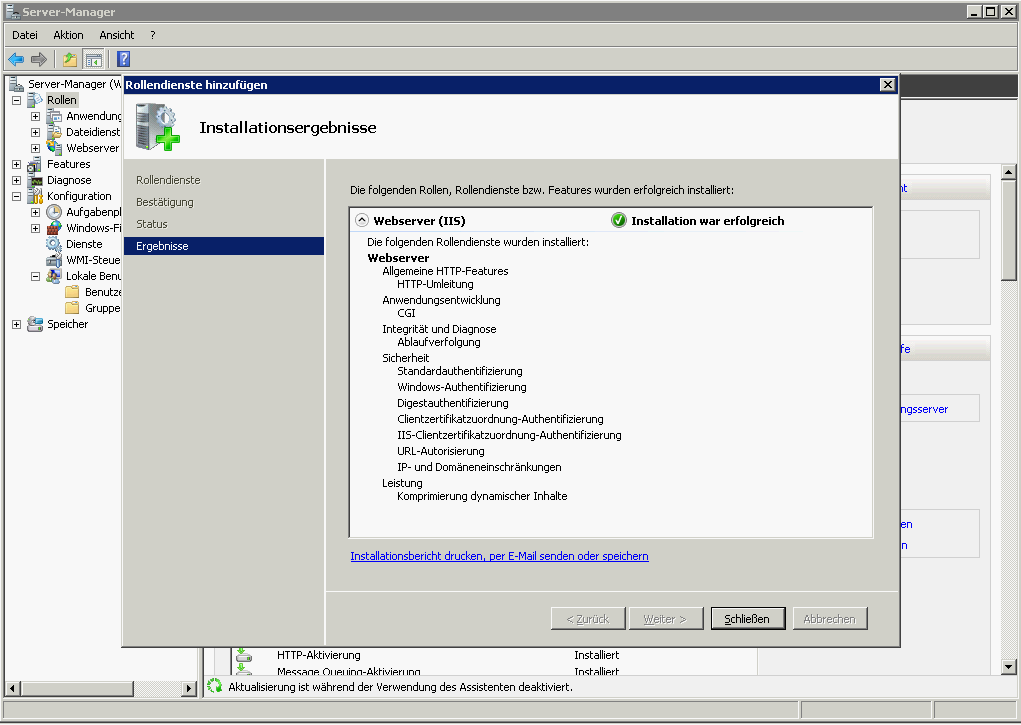Expand the Dateidienste tree node

tap(36, 132)
